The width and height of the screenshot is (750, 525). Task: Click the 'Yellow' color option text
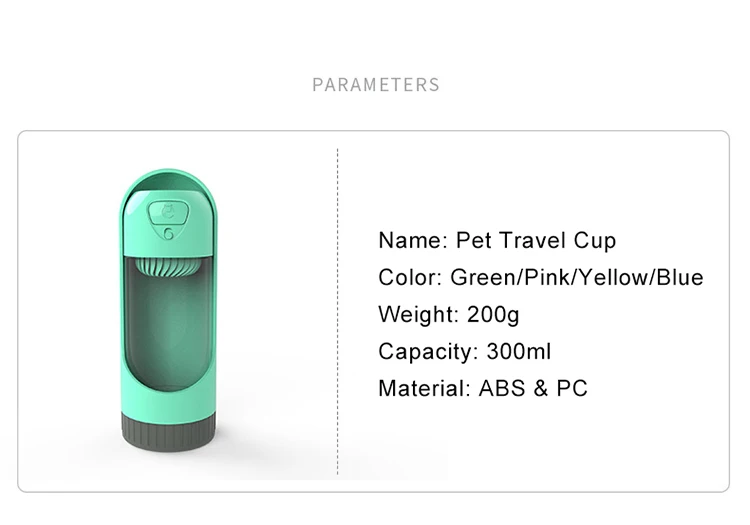[x=613, y=277]
